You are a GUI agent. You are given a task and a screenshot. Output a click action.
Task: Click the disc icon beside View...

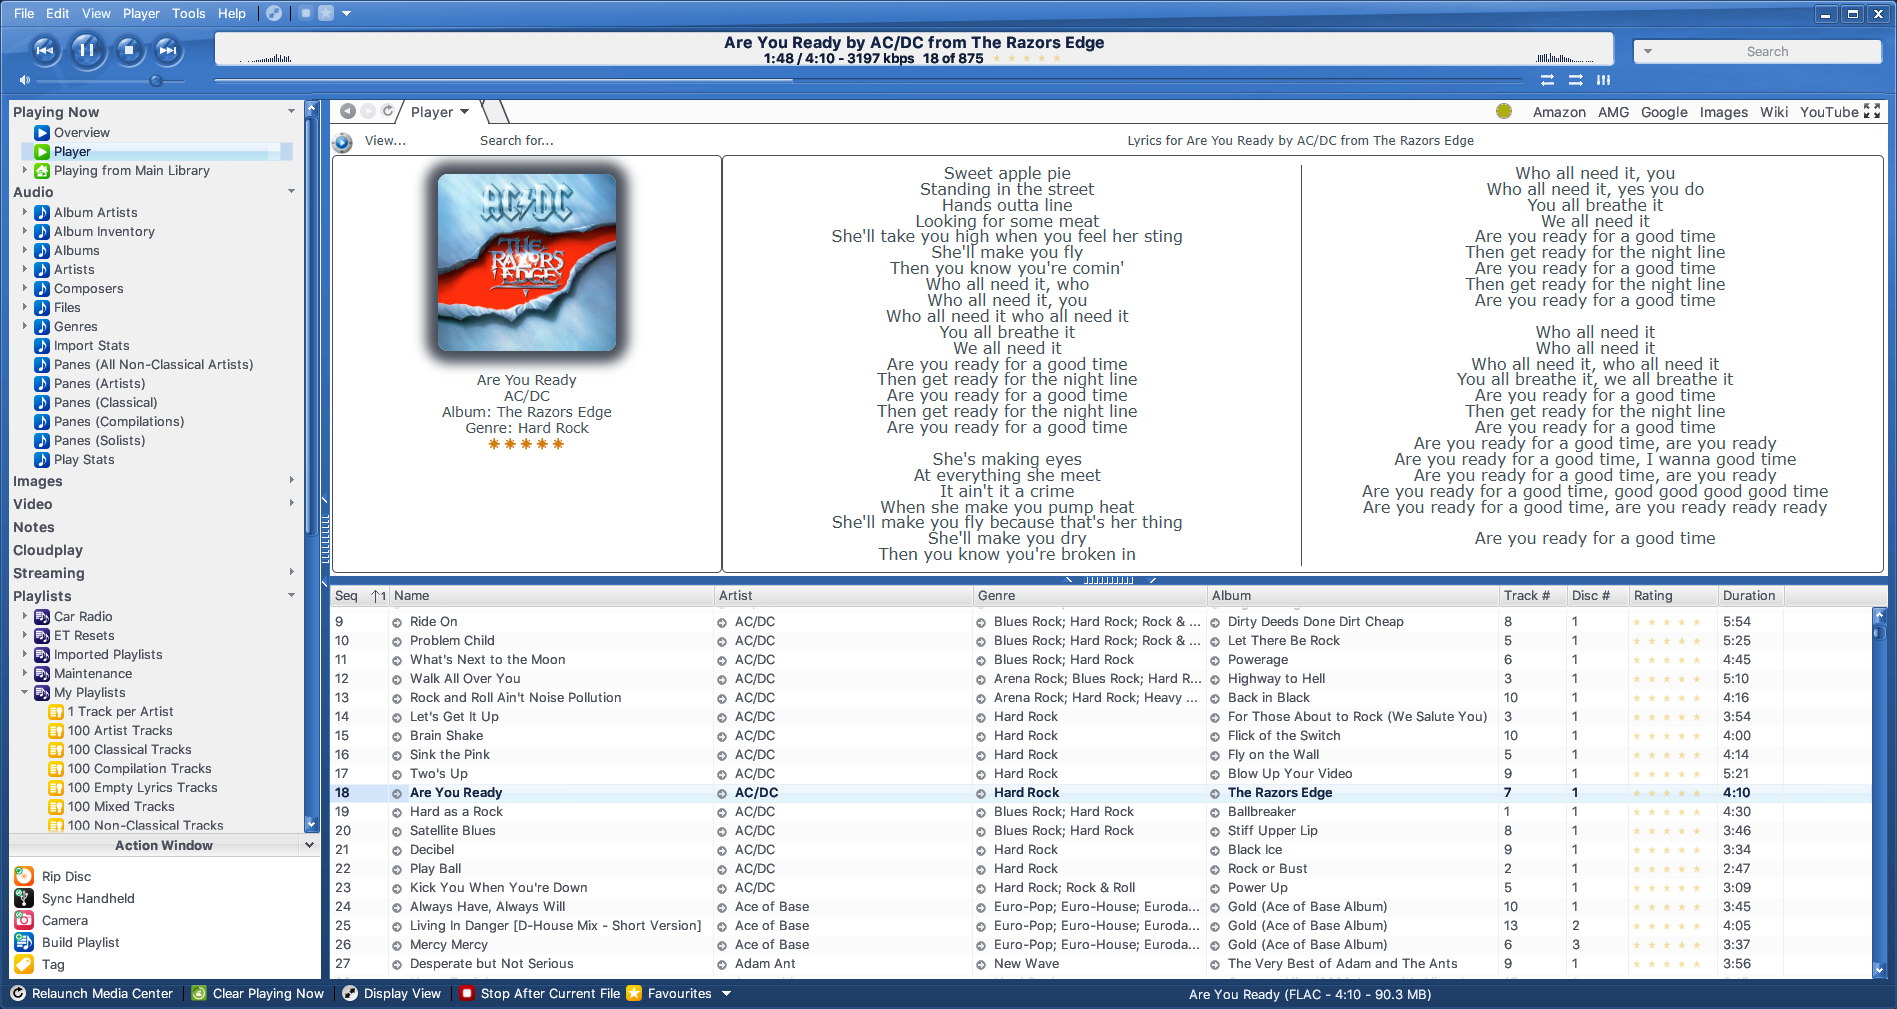point(342,142)
